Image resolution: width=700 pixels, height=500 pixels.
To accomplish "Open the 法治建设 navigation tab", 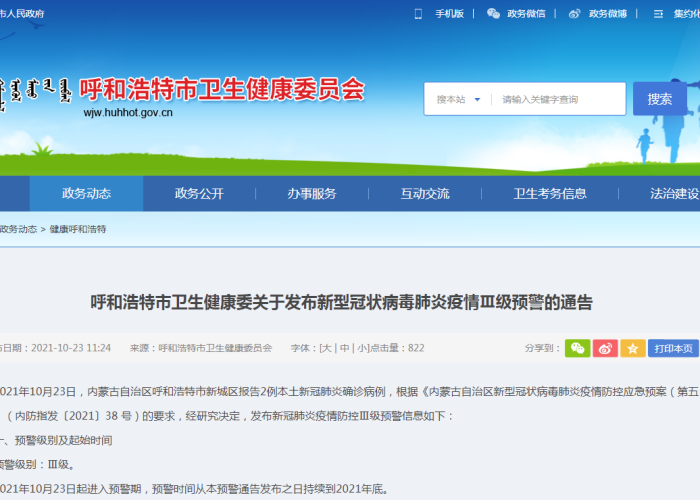I will click(x=675, y=193).
